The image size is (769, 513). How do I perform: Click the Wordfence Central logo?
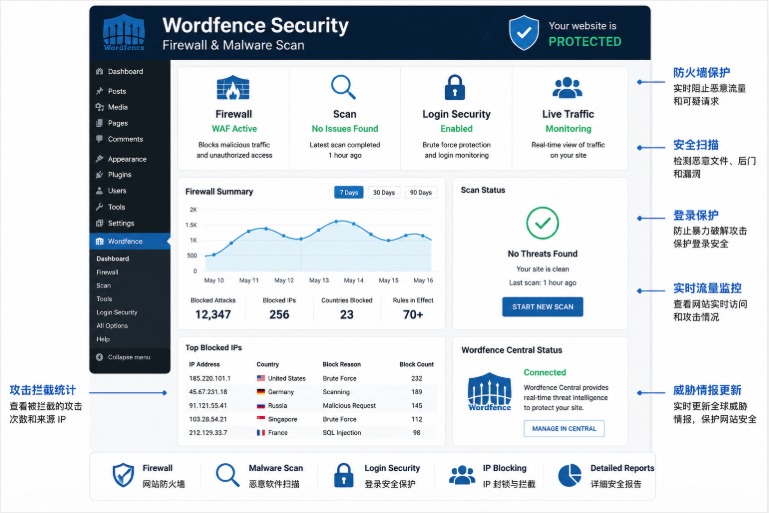point(489,391)
